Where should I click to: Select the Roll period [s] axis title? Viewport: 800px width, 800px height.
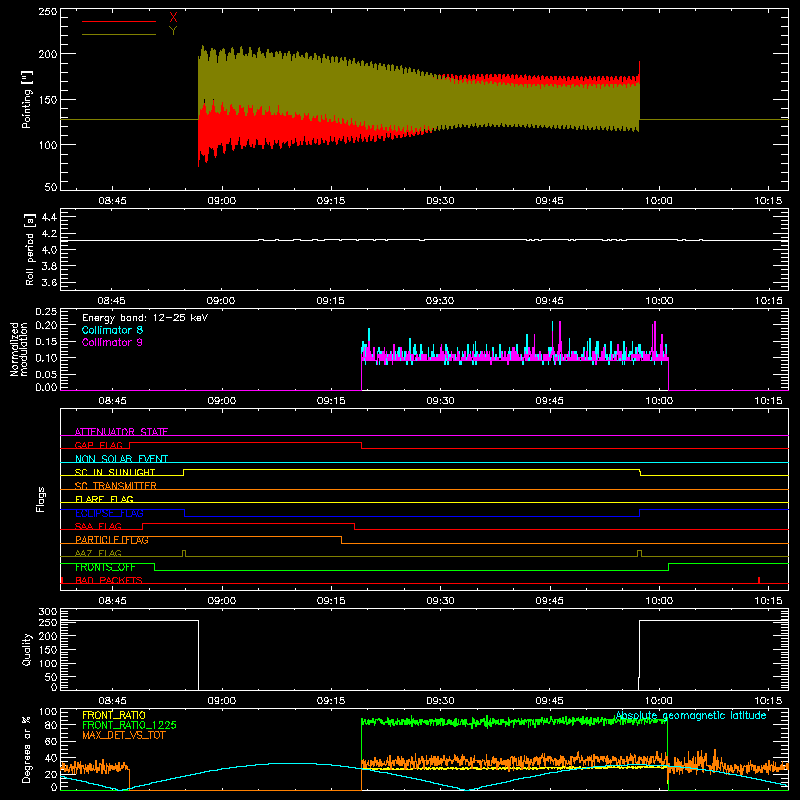pyautogui.click(x=30, y=249)
